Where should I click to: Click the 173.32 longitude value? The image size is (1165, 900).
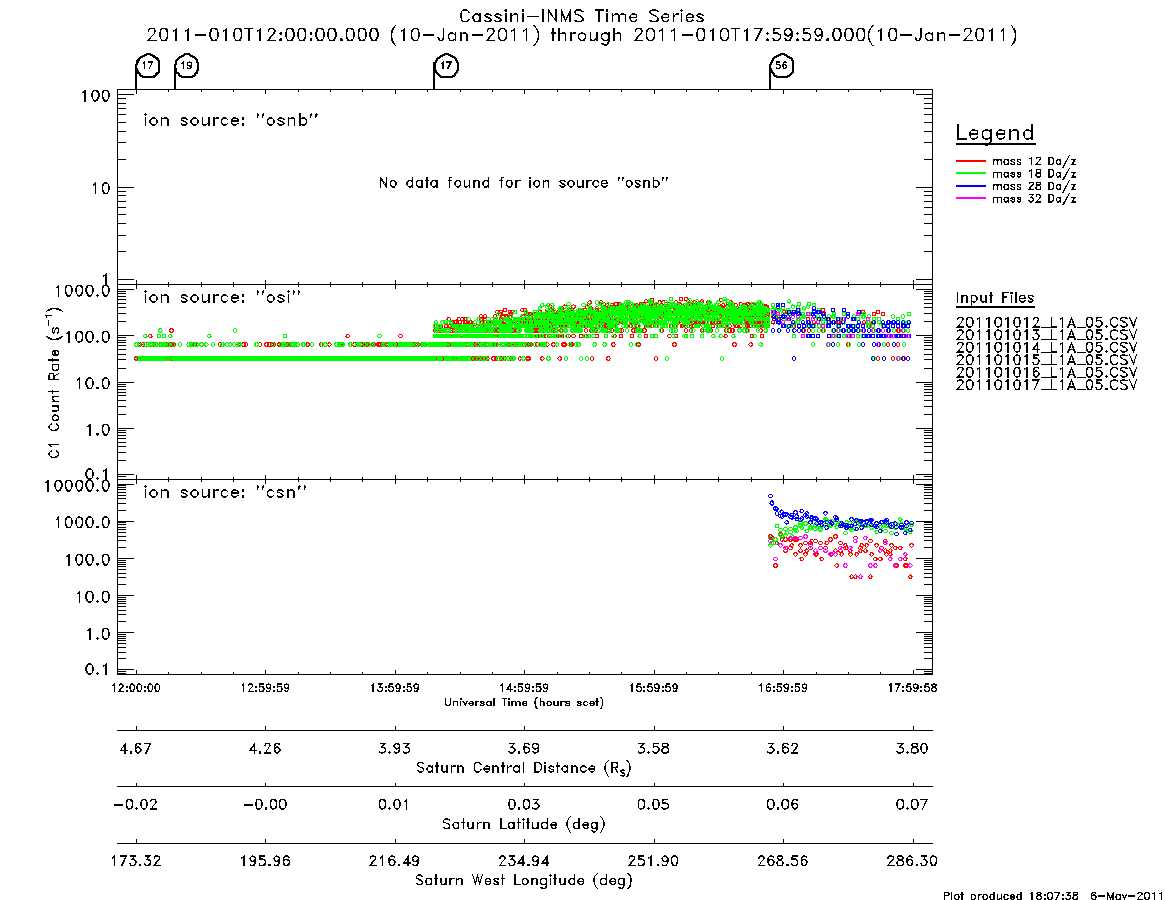click(136, 861)
